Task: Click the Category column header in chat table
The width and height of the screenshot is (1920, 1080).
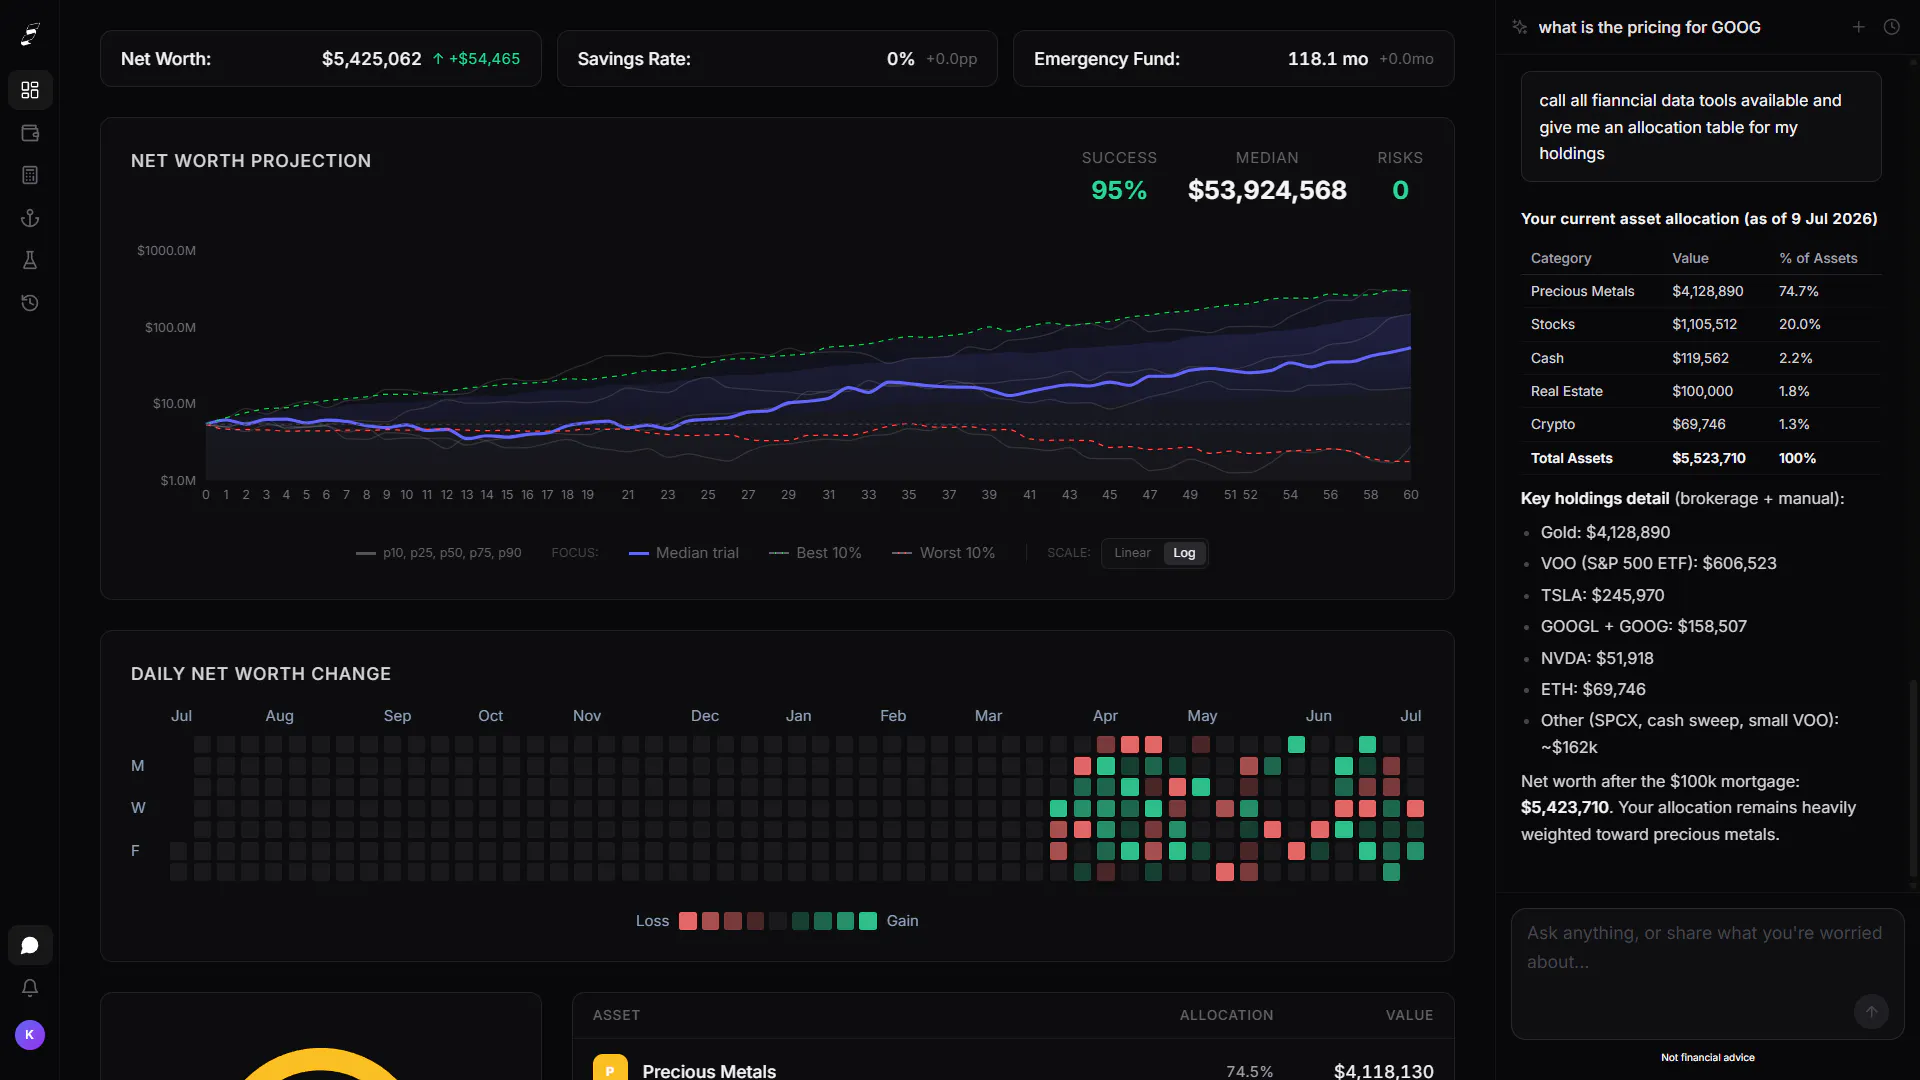Action: coord(1560,258)
